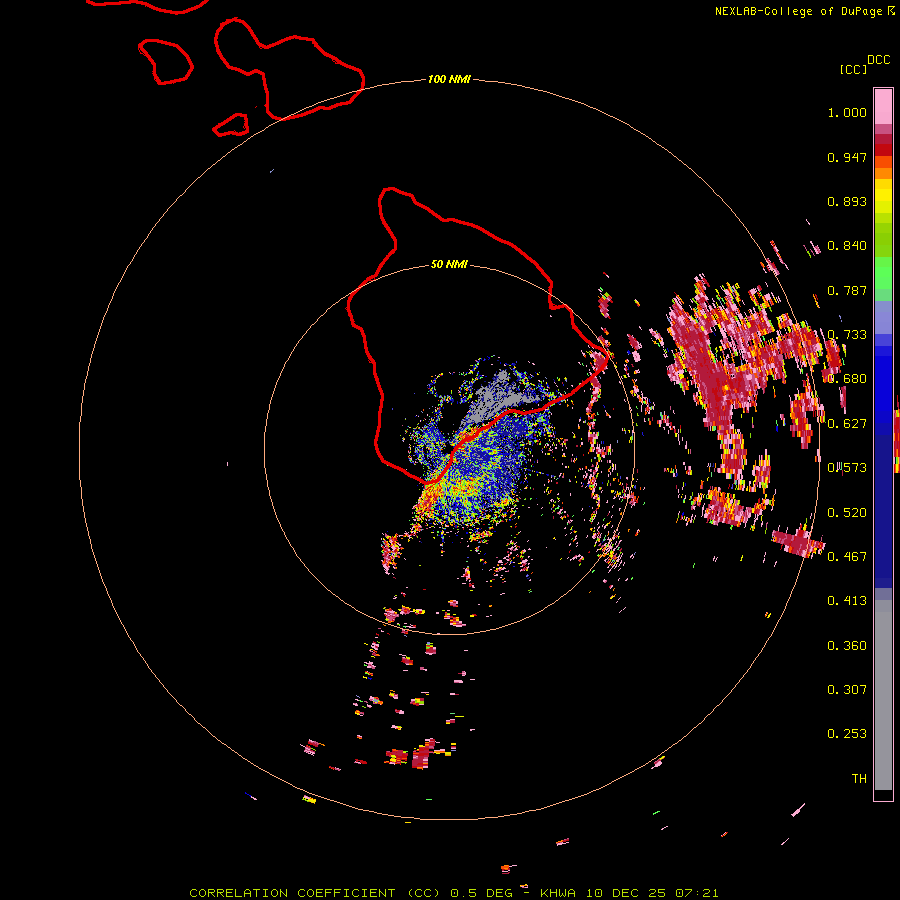
Task: Click the 0.520 legend value
Action: [847, 513]
